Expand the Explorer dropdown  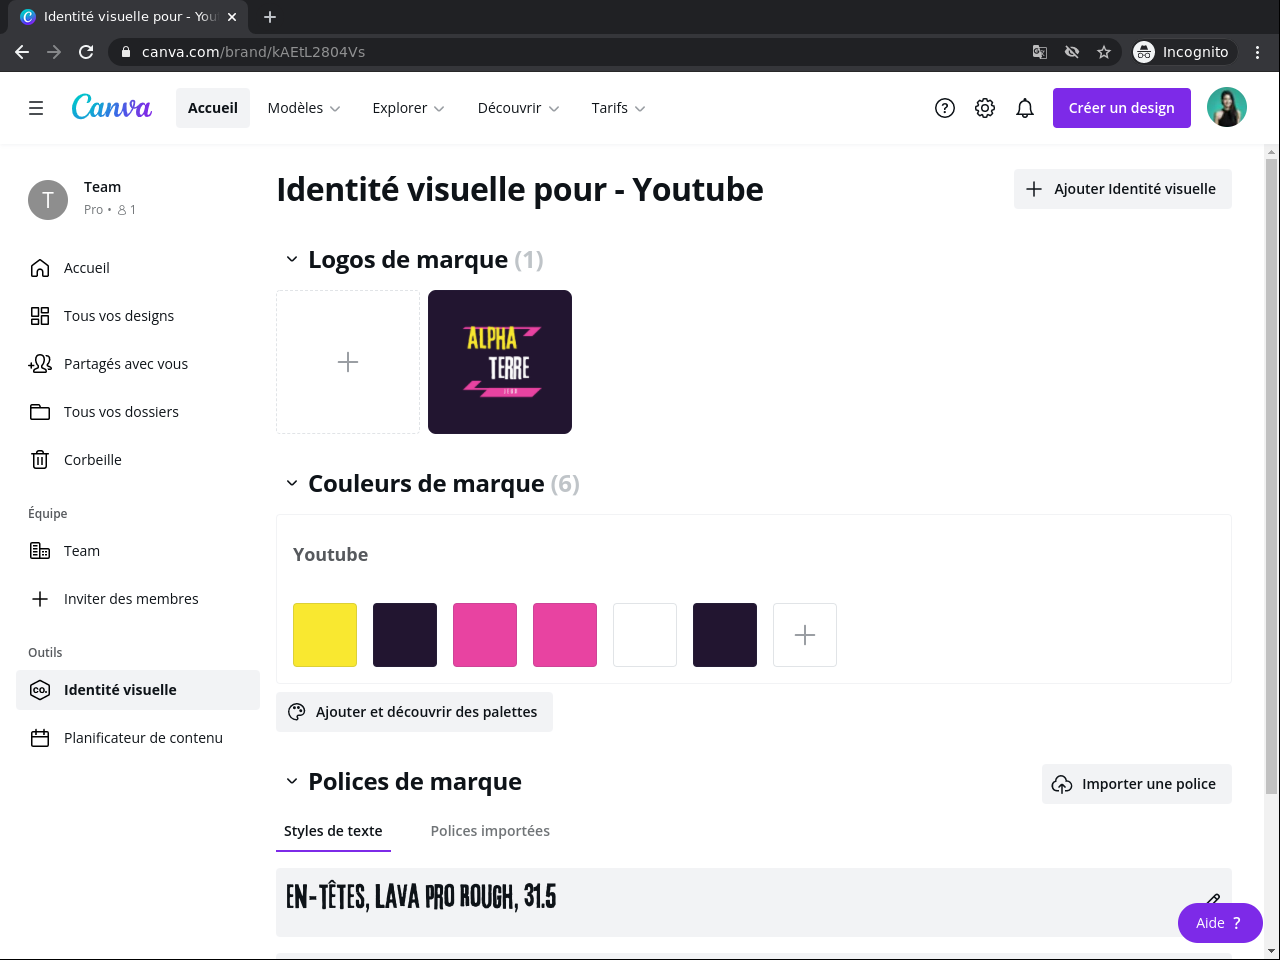pos(409,108)
